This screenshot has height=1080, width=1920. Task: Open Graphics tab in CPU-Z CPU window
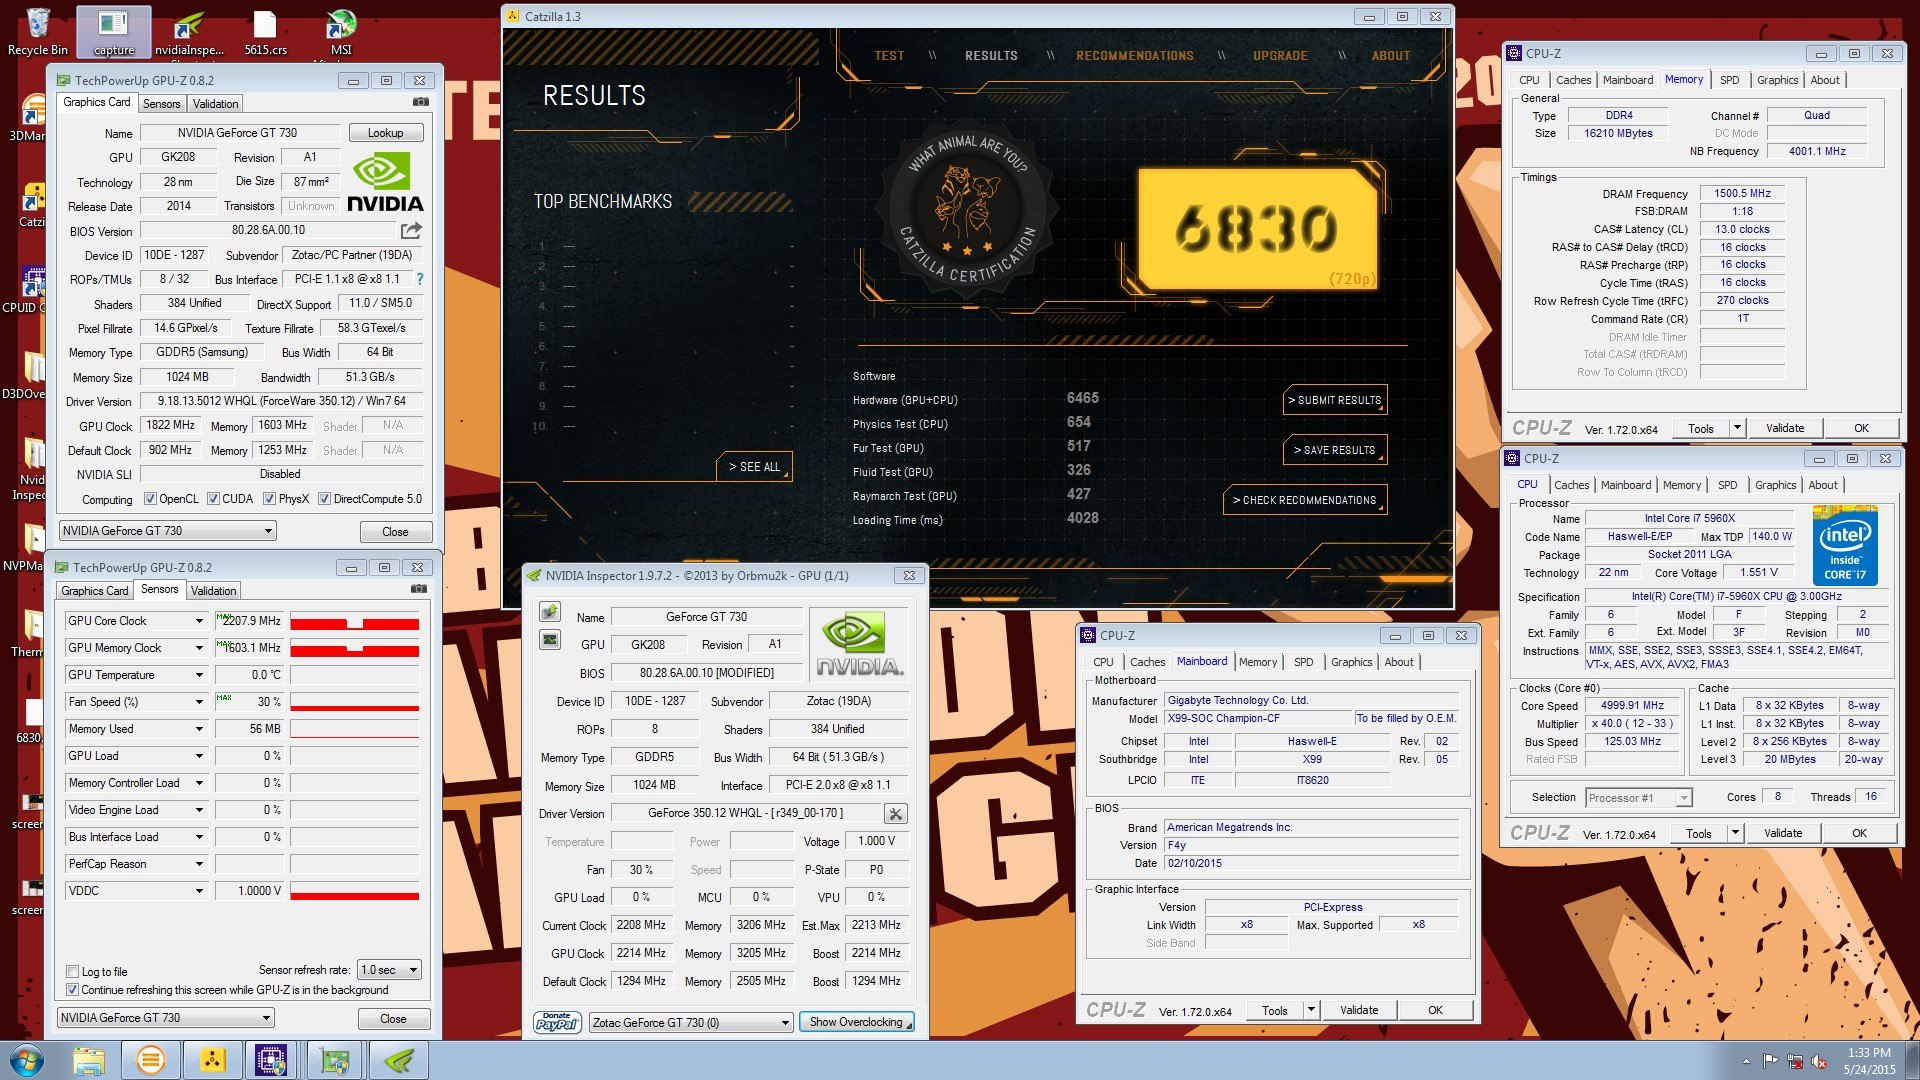pos(1775,485)
